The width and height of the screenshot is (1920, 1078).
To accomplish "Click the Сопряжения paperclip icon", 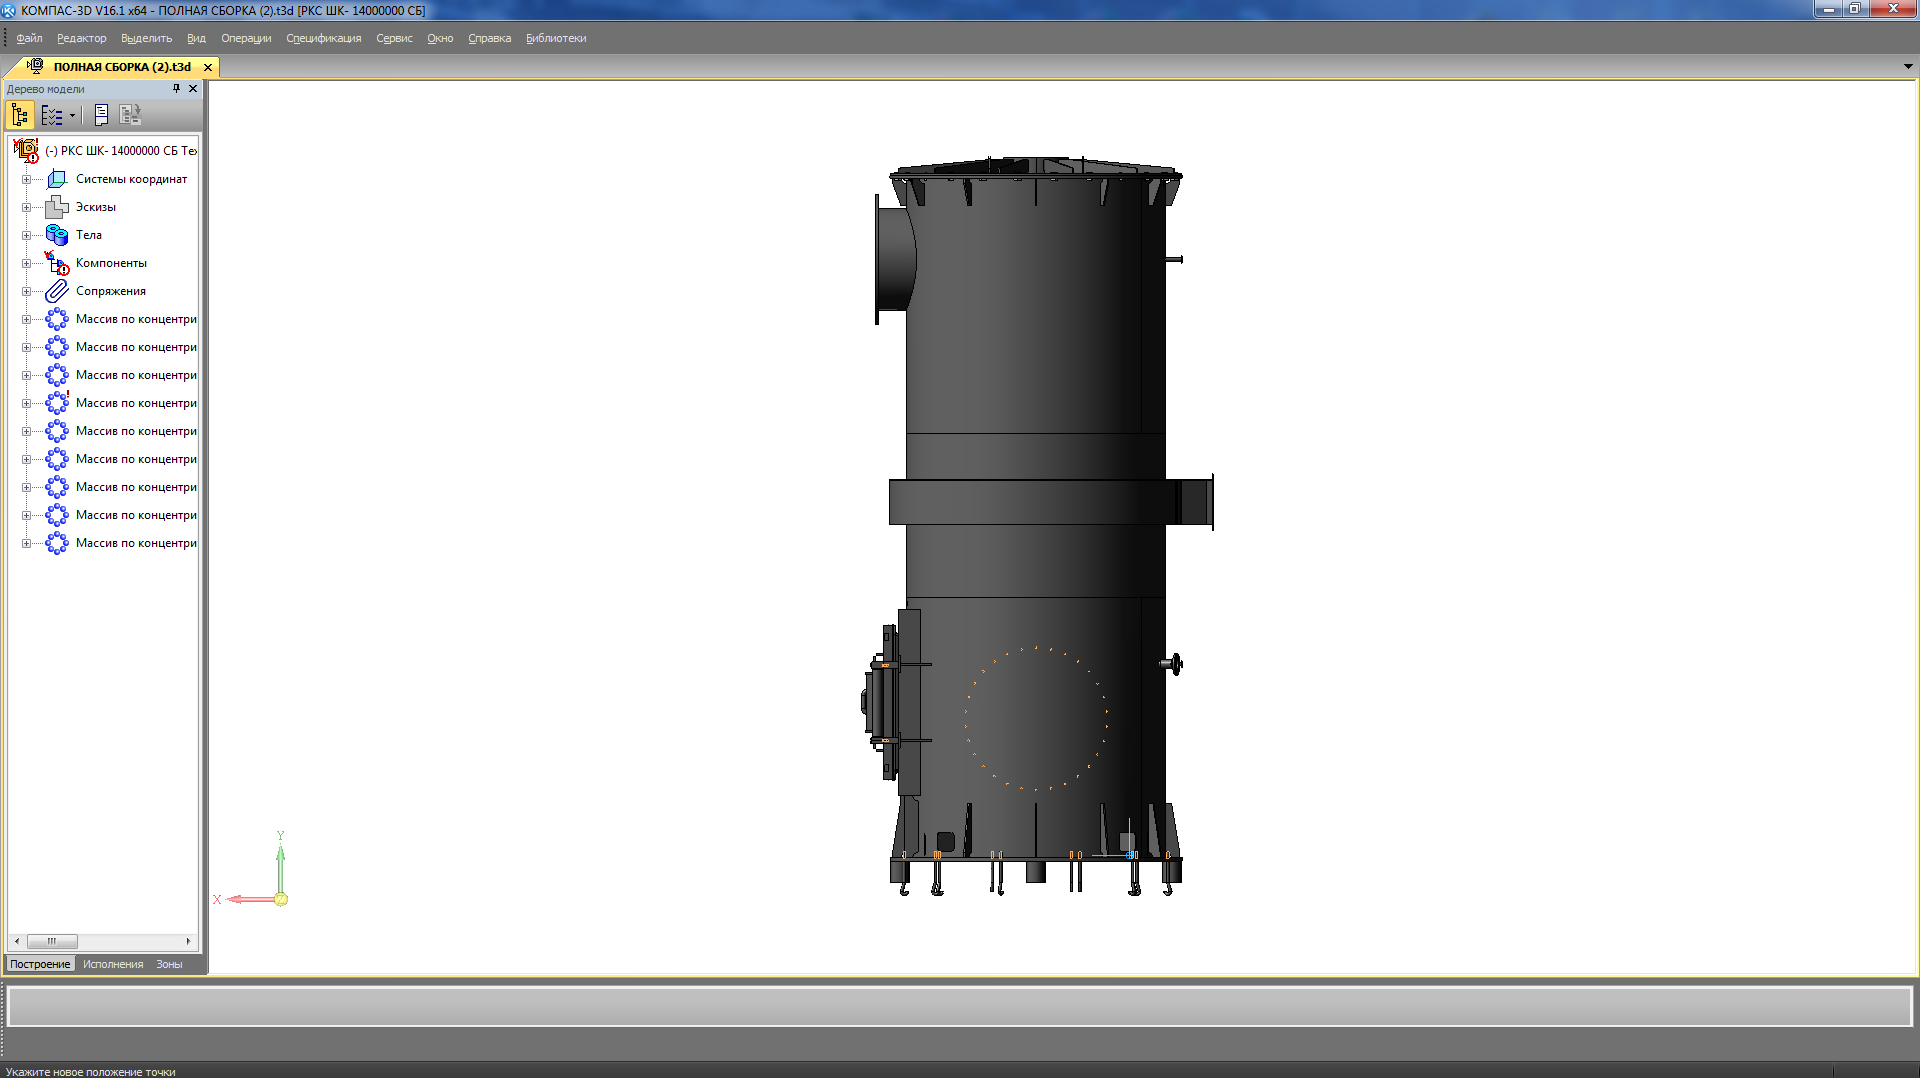I will 57,291.
